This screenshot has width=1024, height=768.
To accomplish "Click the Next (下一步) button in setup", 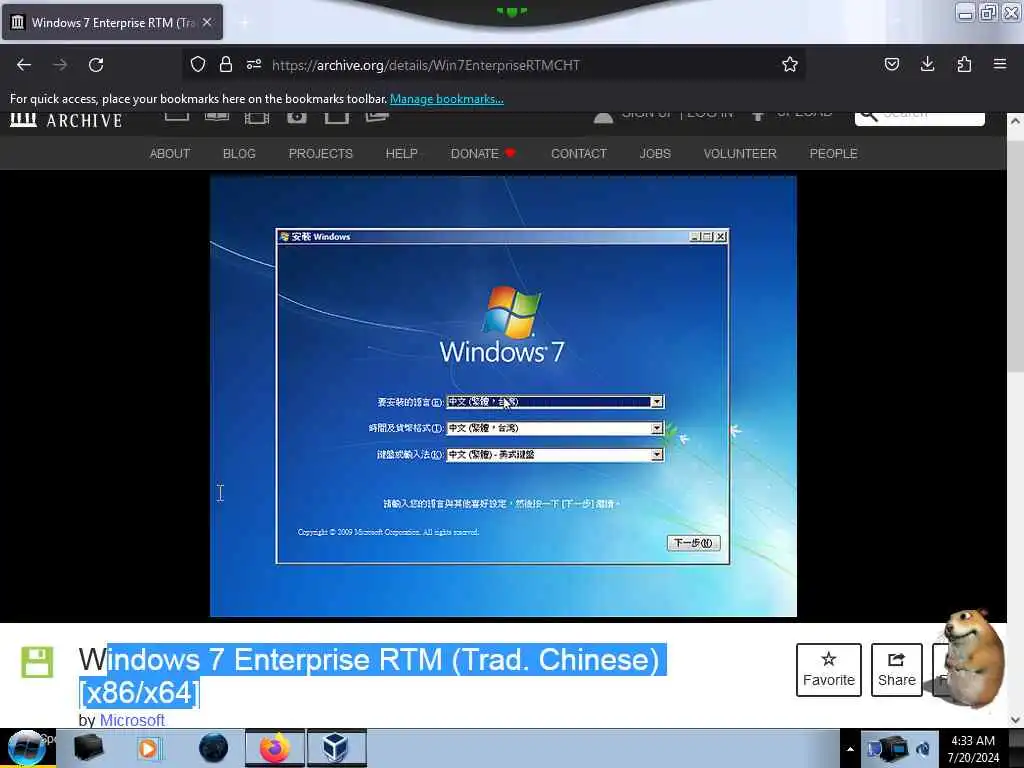I will [x=694, y=543].
